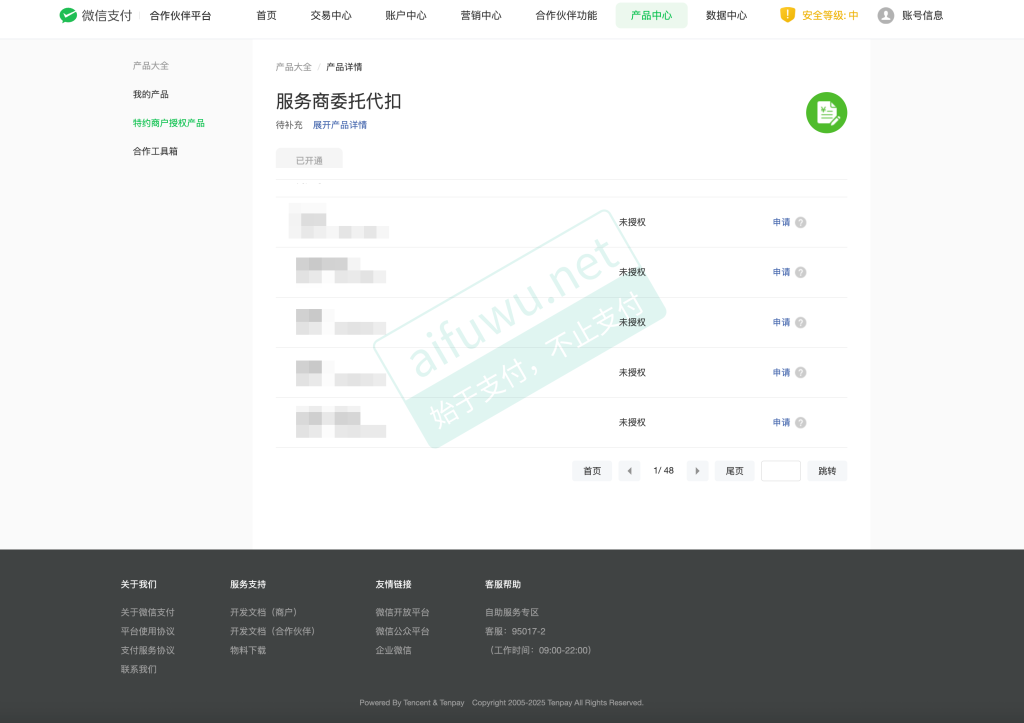Click 产品大全 breadcrumb link
The image size is (1024, 723).
293,67
